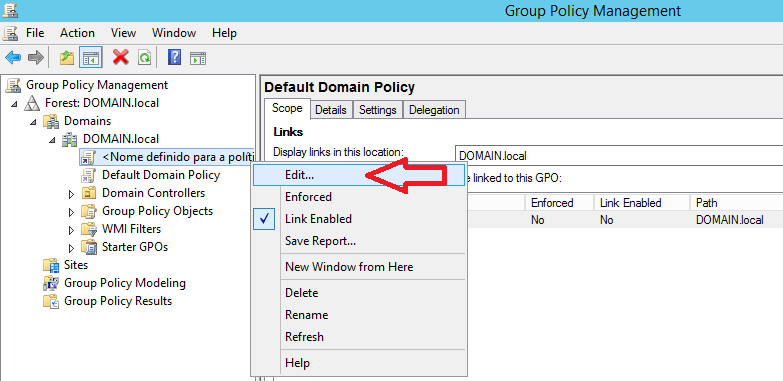Click the DOMAIN.local domain icon in tree
Image resolution: width=783 pixels, height=381 pixels.
(x=70, y=139)
